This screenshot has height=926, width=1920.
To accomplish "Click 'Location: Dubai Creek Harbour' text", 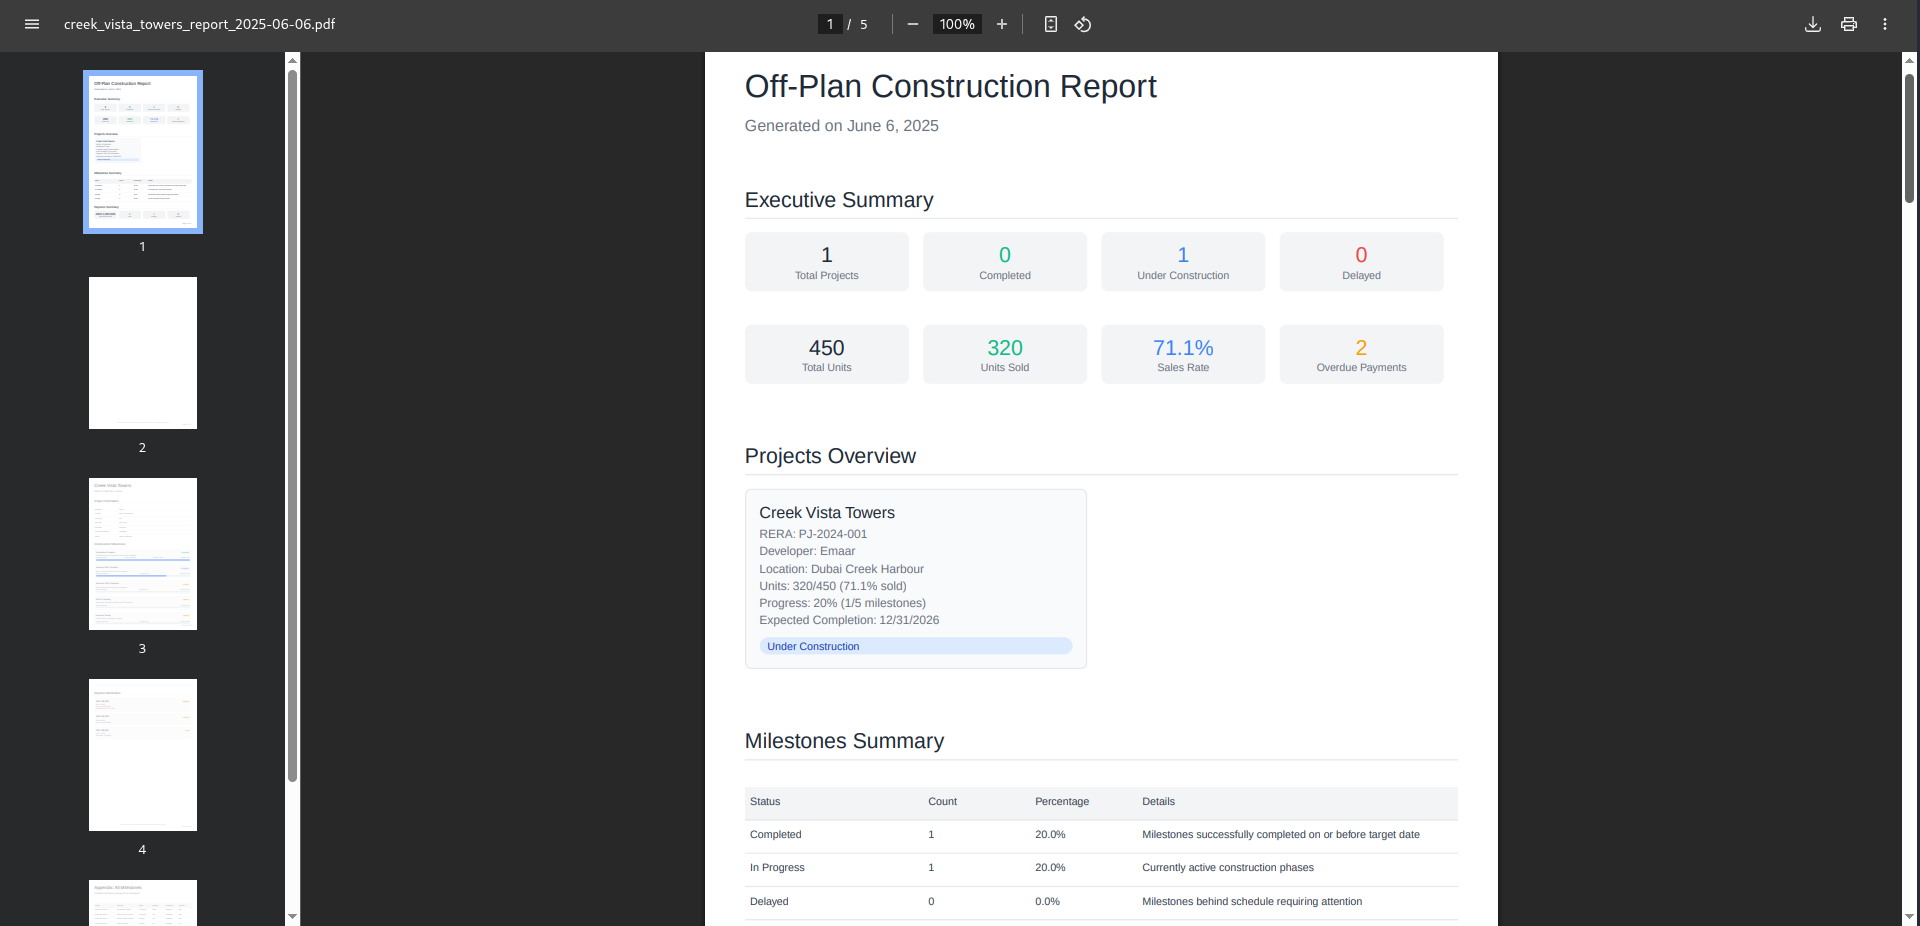I will pos(841,569).
